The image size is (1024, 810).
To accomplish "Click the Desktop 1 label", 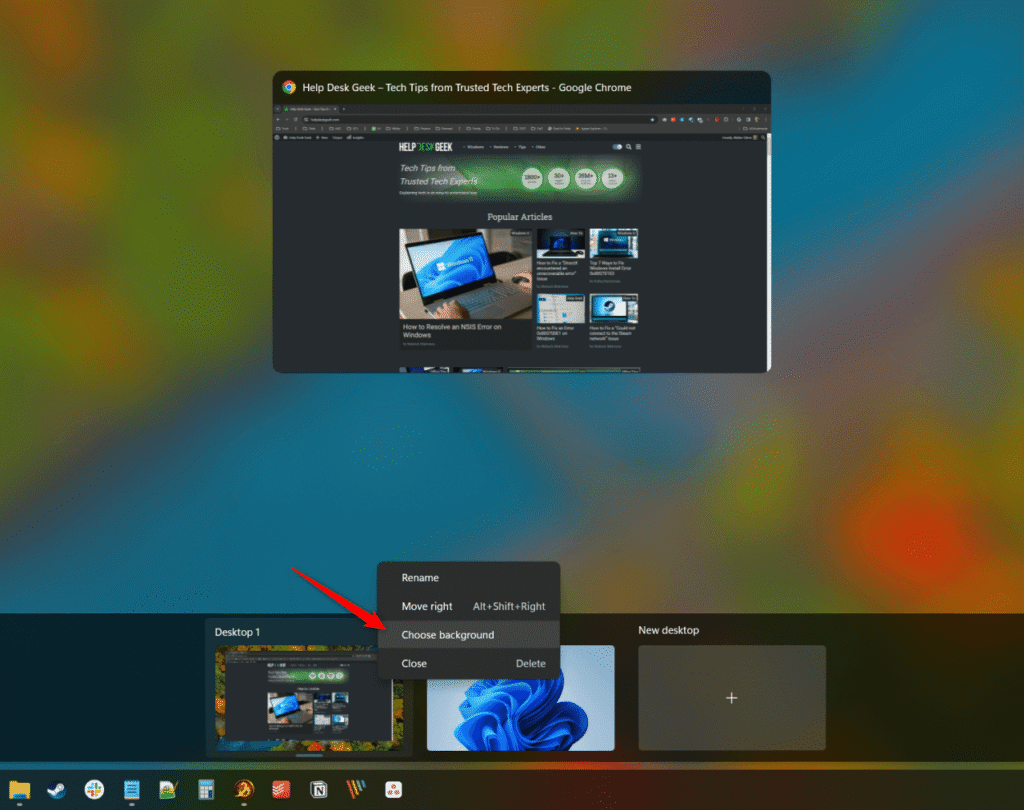I will pyautogui.click(x=237, y=632).
